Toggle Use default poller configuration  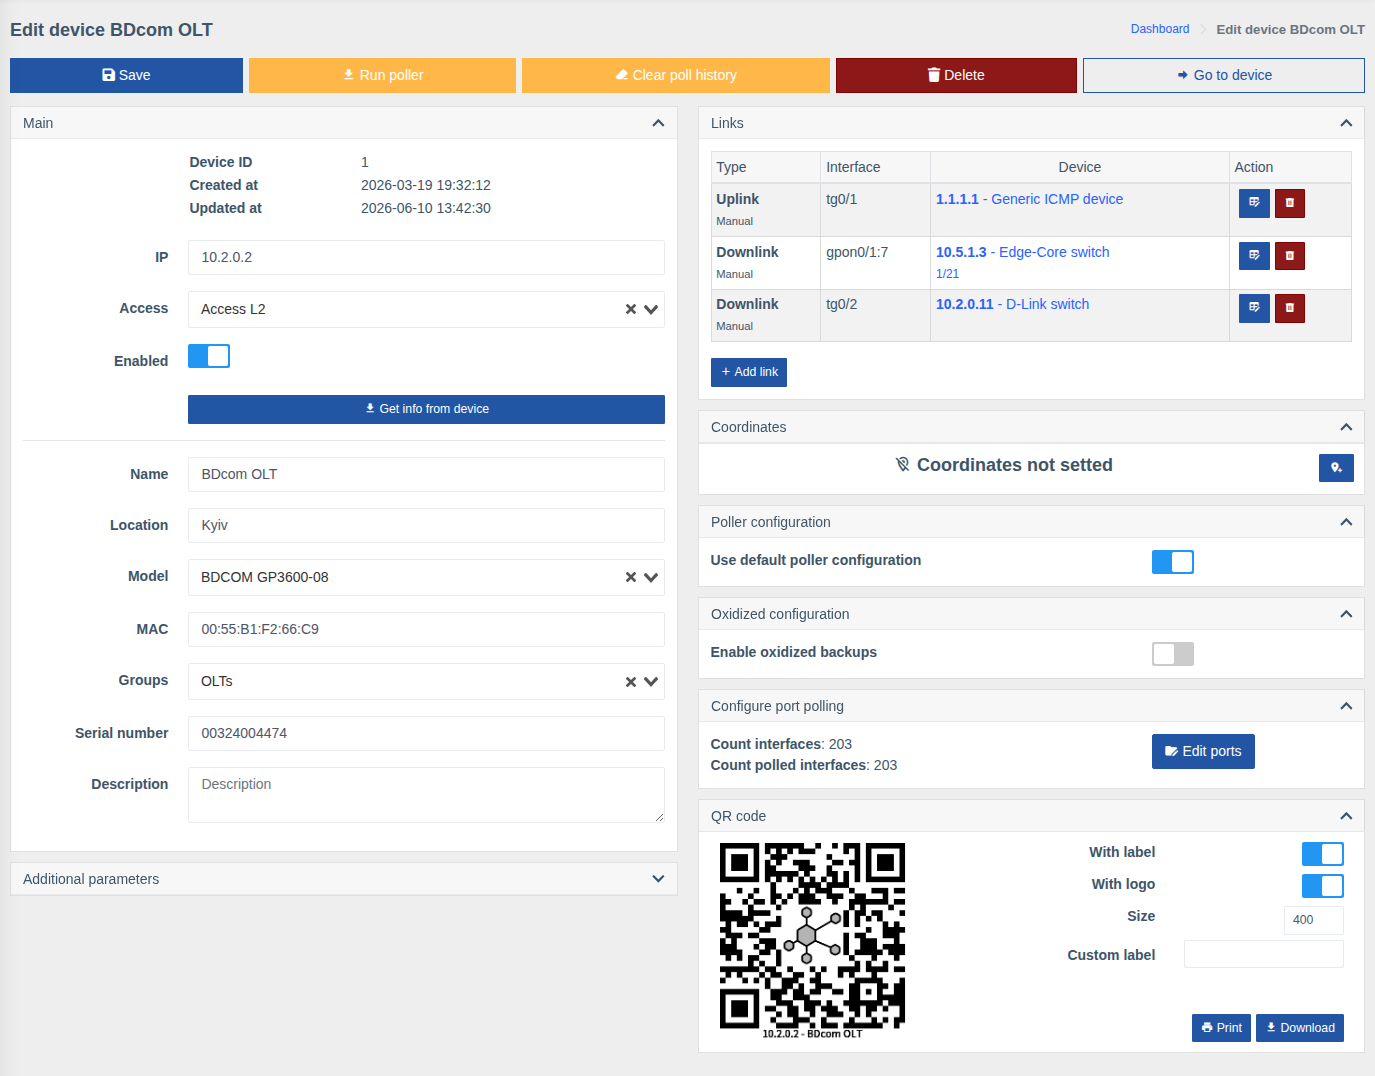pos(1173,562)
